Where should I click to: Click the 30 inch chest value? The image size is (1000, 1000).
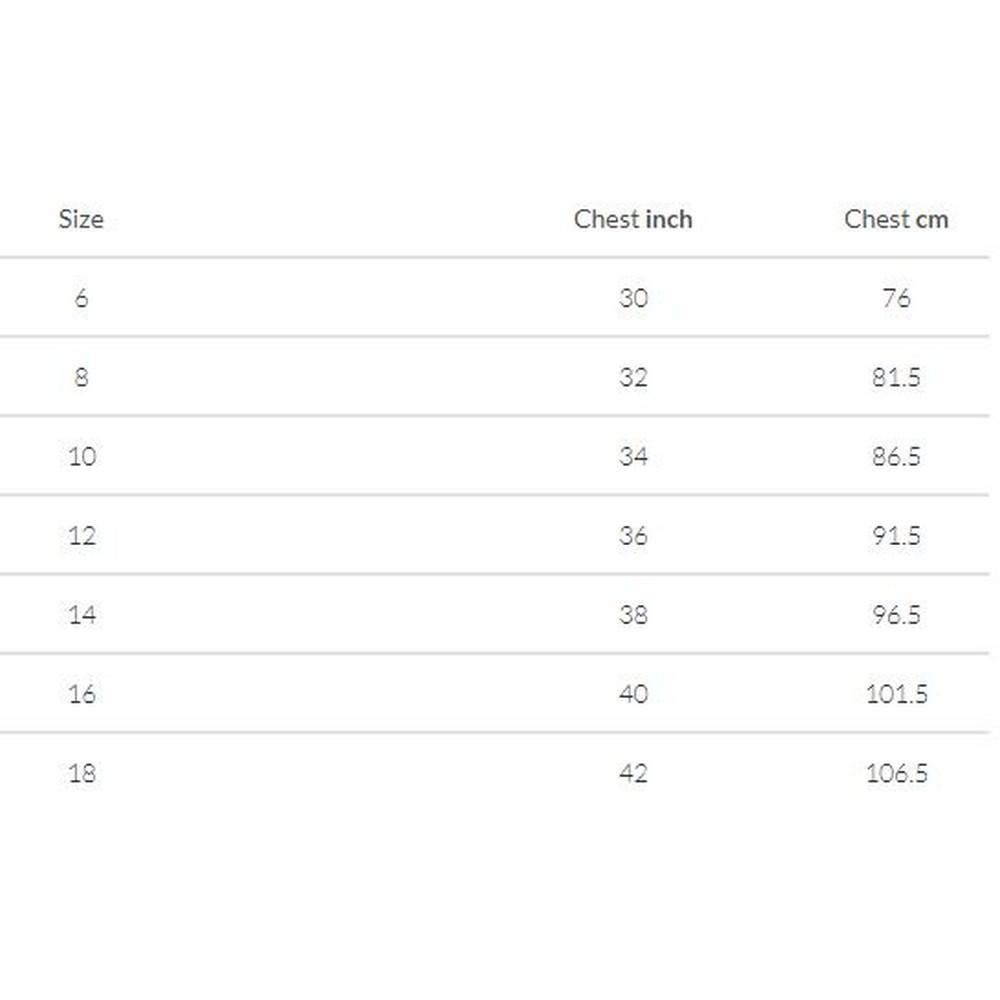[x=633, y=298]
